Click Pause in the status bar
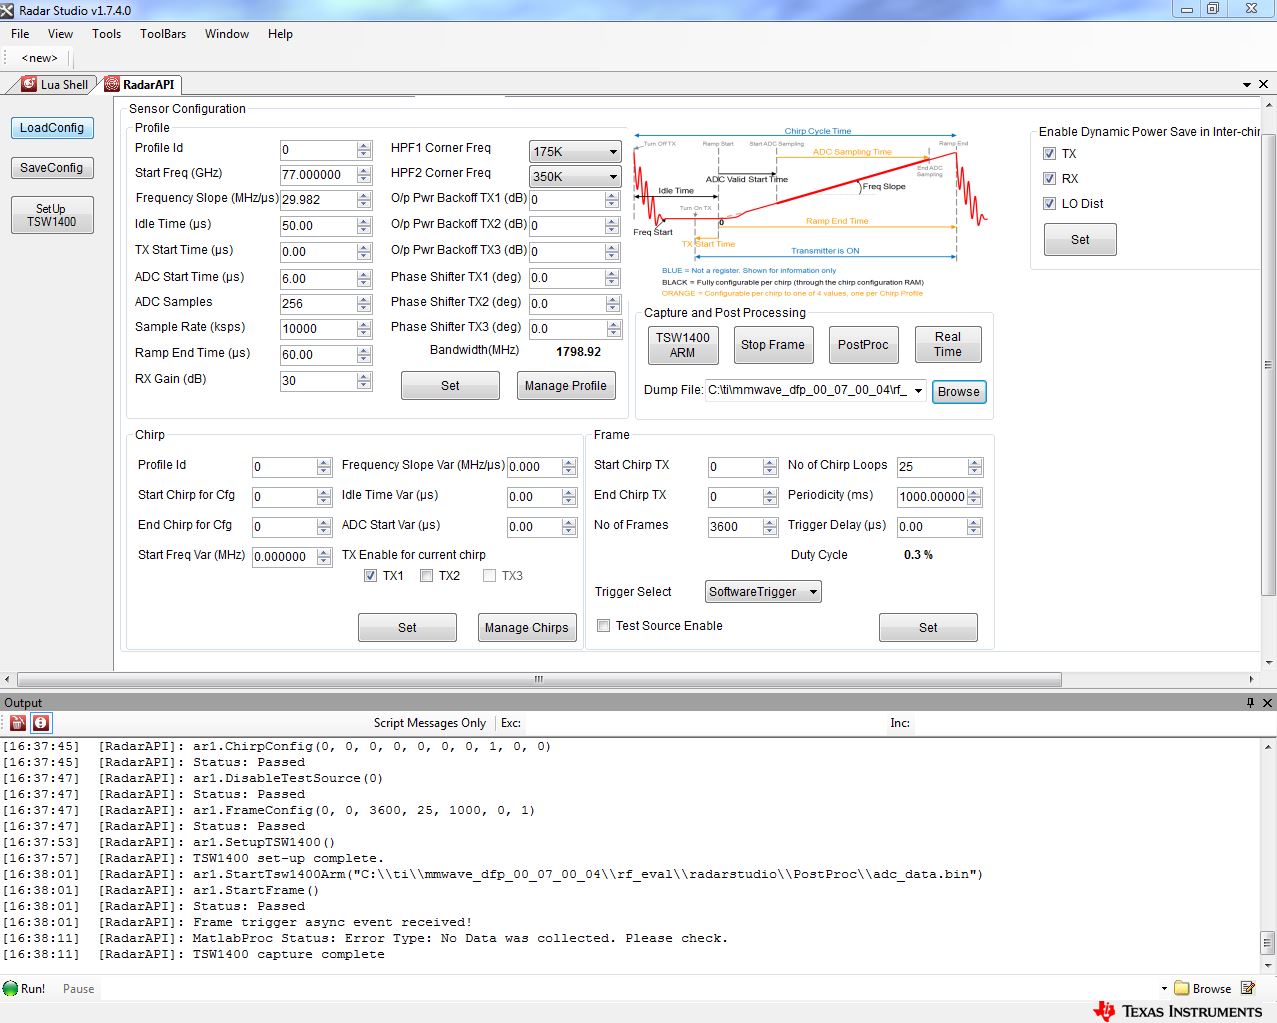Image resolution: width=1277 pixels, height=1023 pixels. tap(78, 989)
